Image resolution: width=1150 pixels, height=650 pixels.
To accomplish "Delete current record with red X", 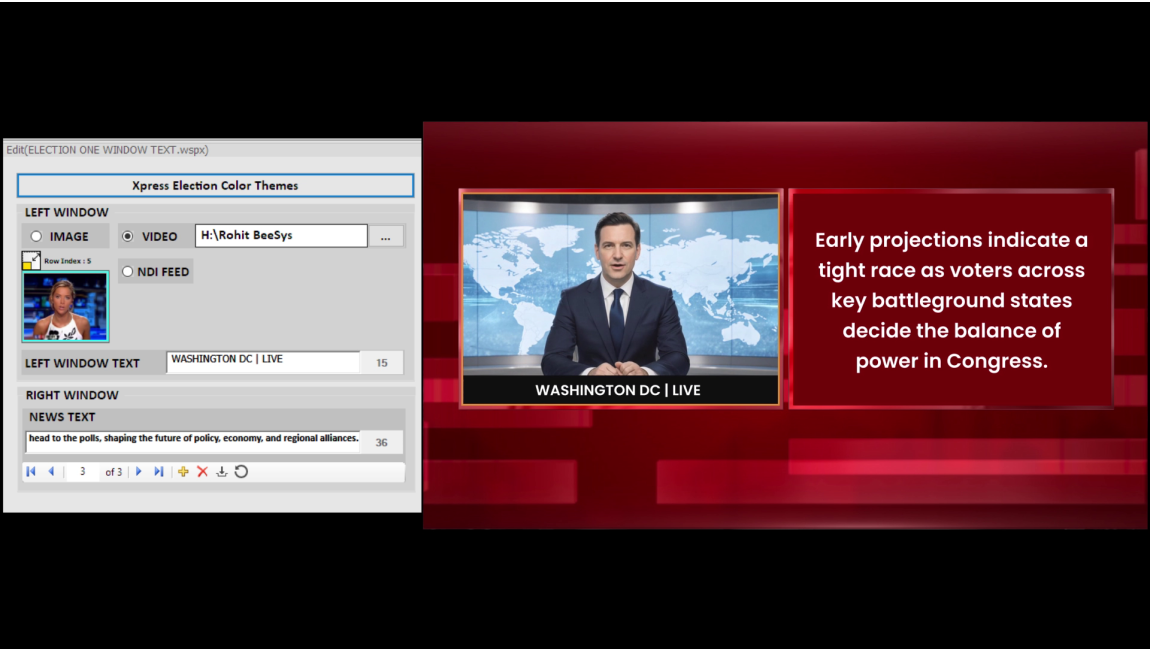I will (202, 472).
